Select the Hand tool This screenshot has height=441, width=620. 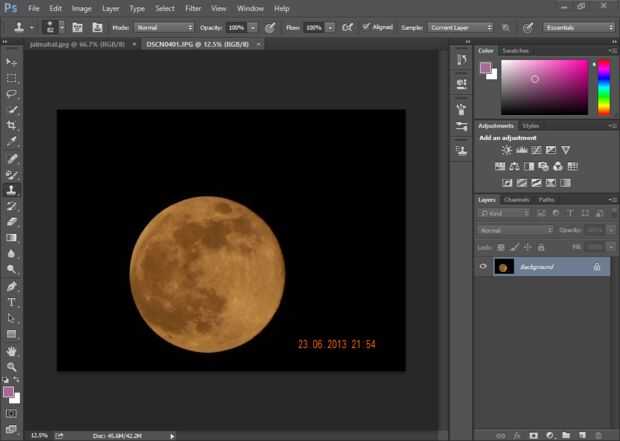click(x=12, y=351)
